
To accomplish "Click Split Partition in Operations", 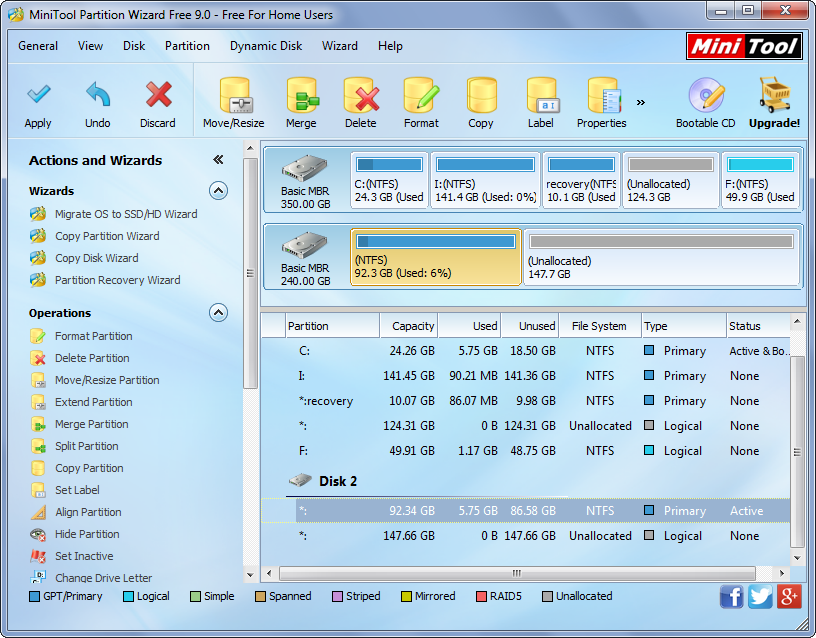I will coord(87,445).
